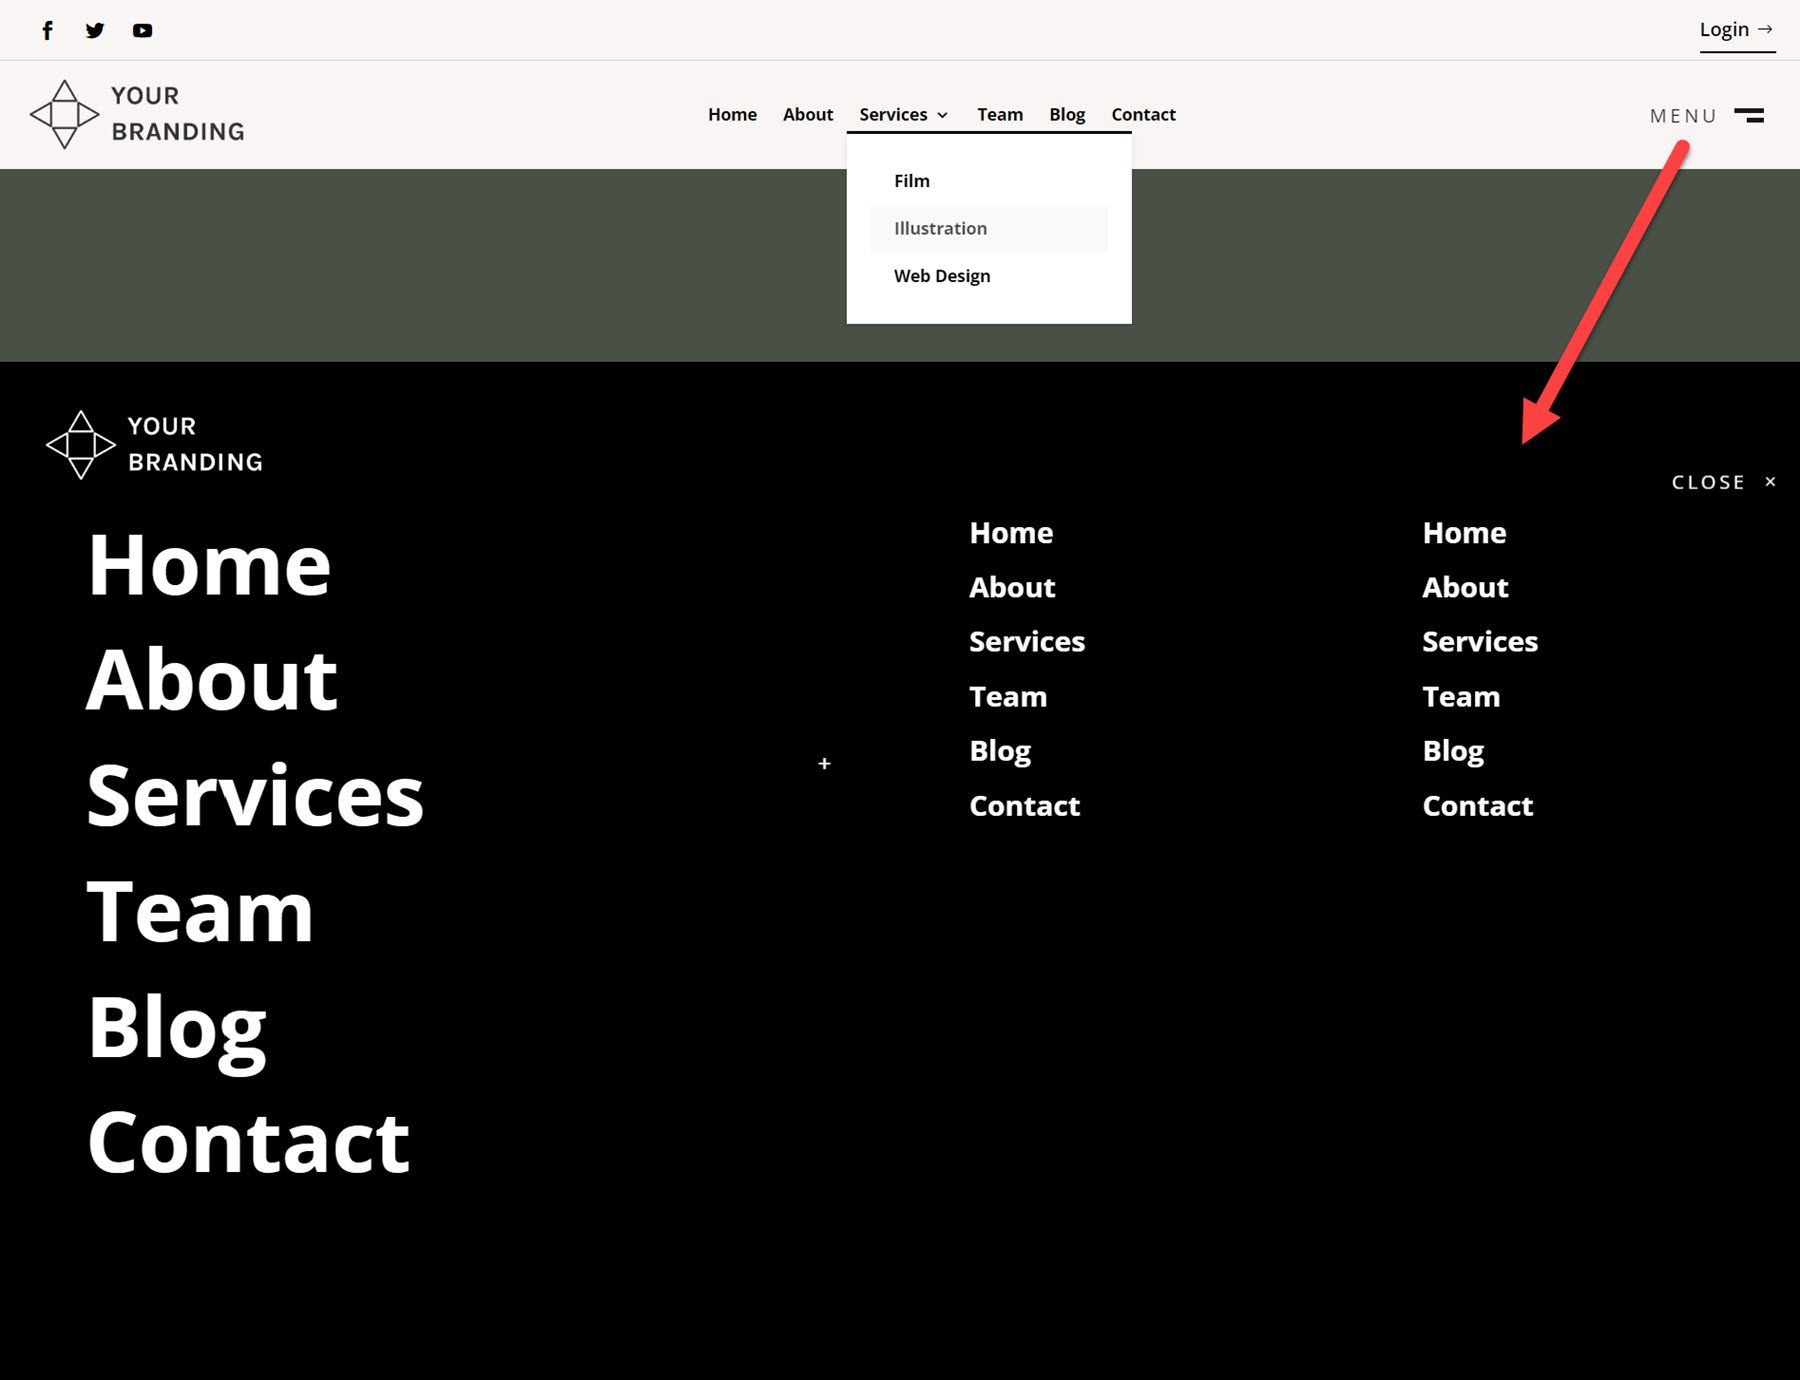1800x1380 pixels.
Task: Go to About in top navigation
Action: tap(808, 114)
